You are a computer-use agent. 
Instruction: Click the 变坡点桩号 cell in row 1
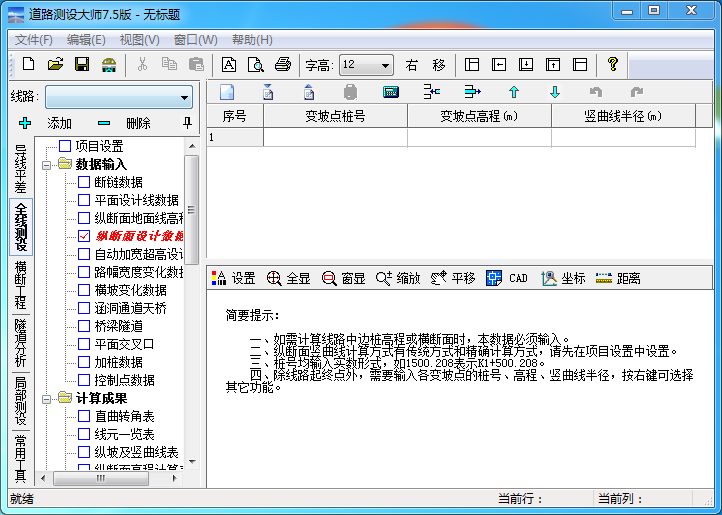pos(335,137)
